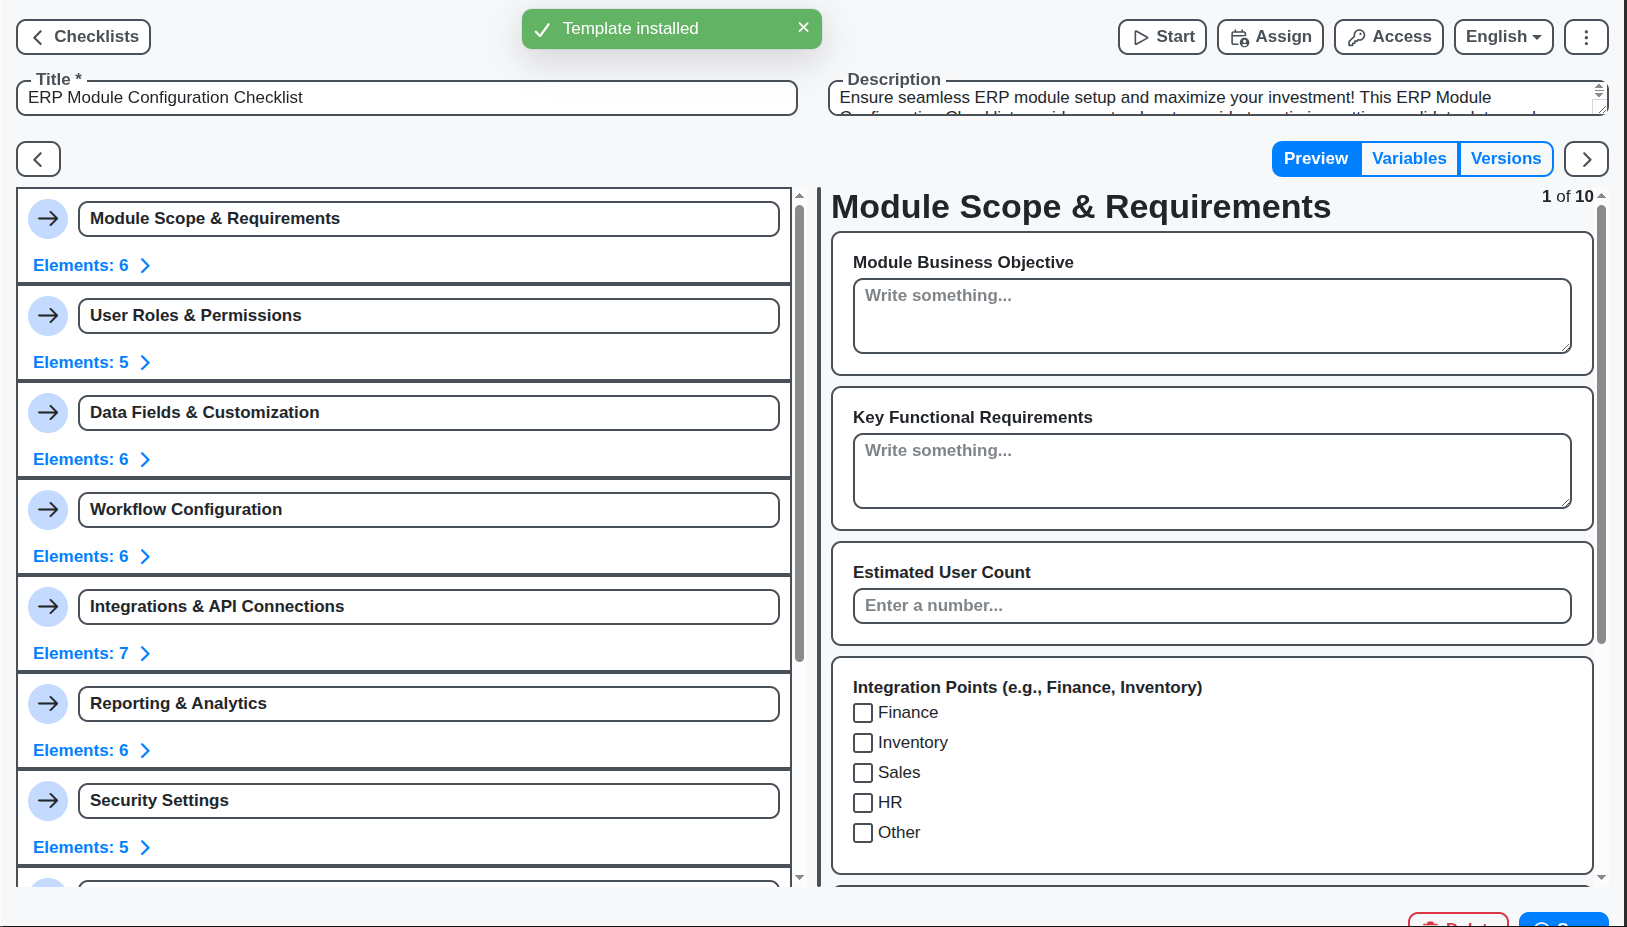Click the Access key icon
Image resolution: width=1627 pixels, height=927 pixels.
coord(1388,37)
